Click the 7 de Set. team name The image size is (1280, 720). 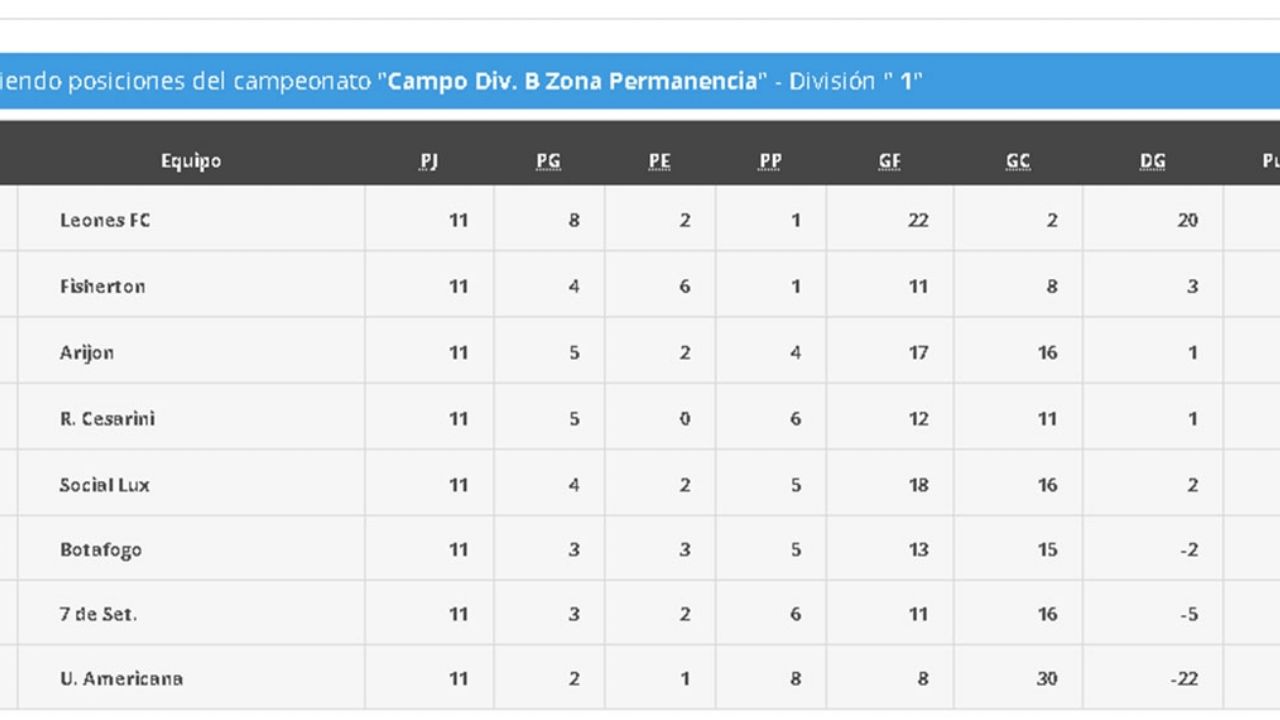[97, 614]
